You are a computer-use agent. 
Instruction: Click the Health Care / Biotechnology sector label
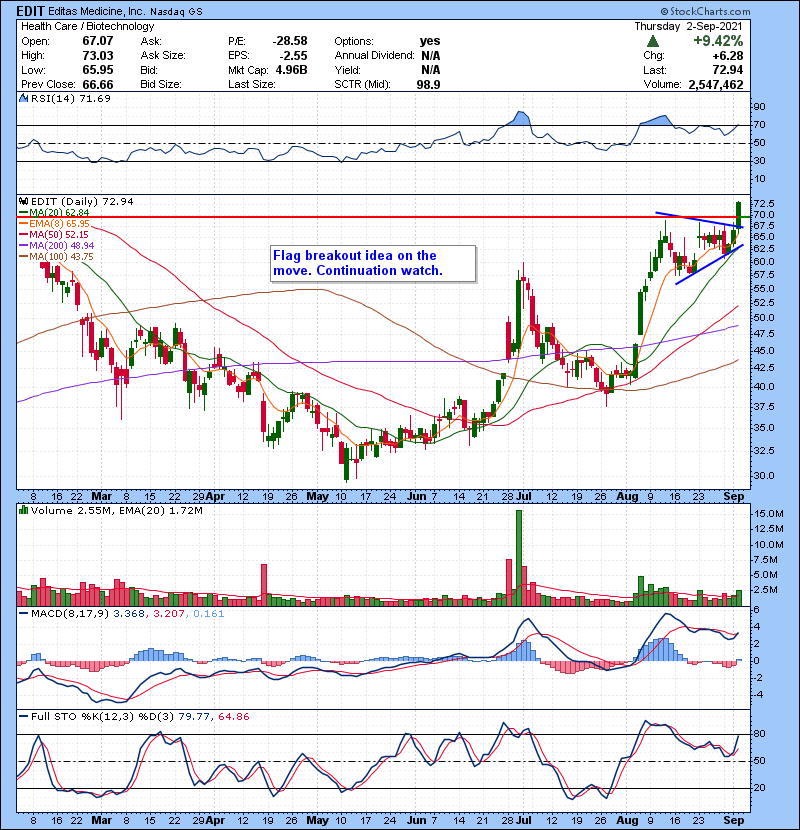(x=87, y=26)
